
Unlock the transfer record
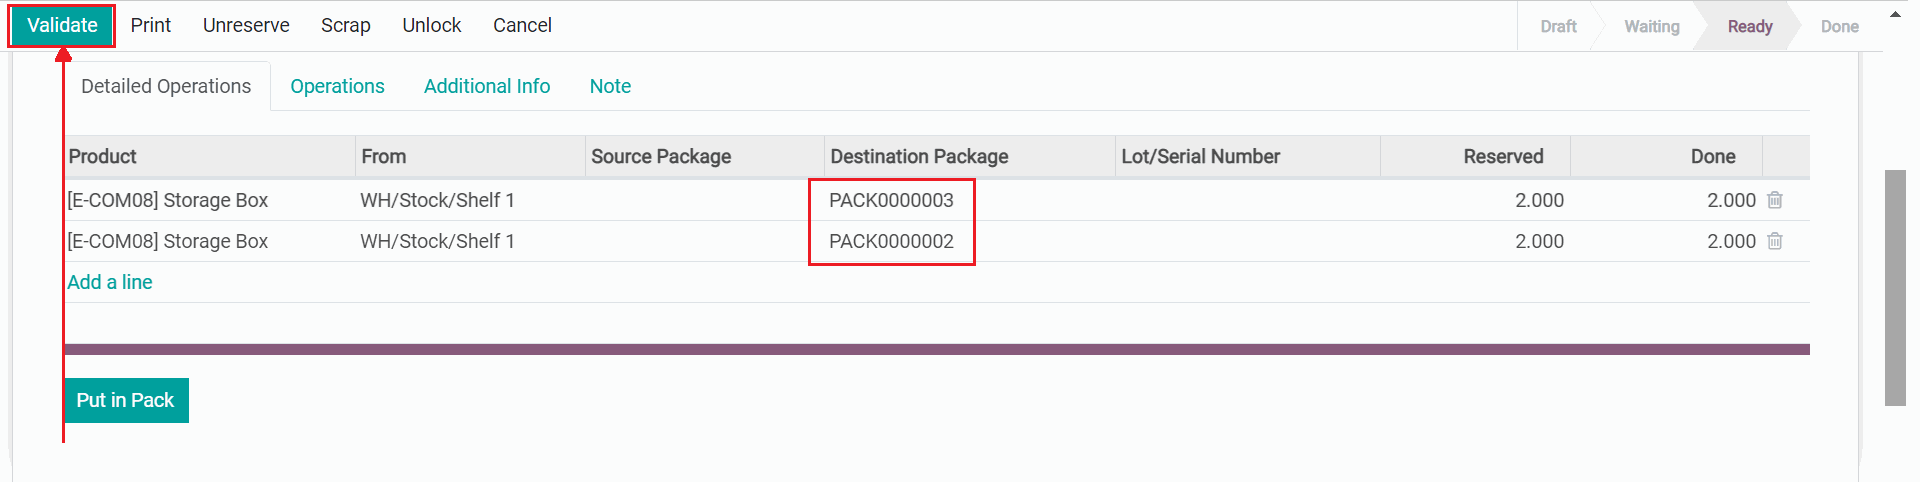tap(432, 26)
